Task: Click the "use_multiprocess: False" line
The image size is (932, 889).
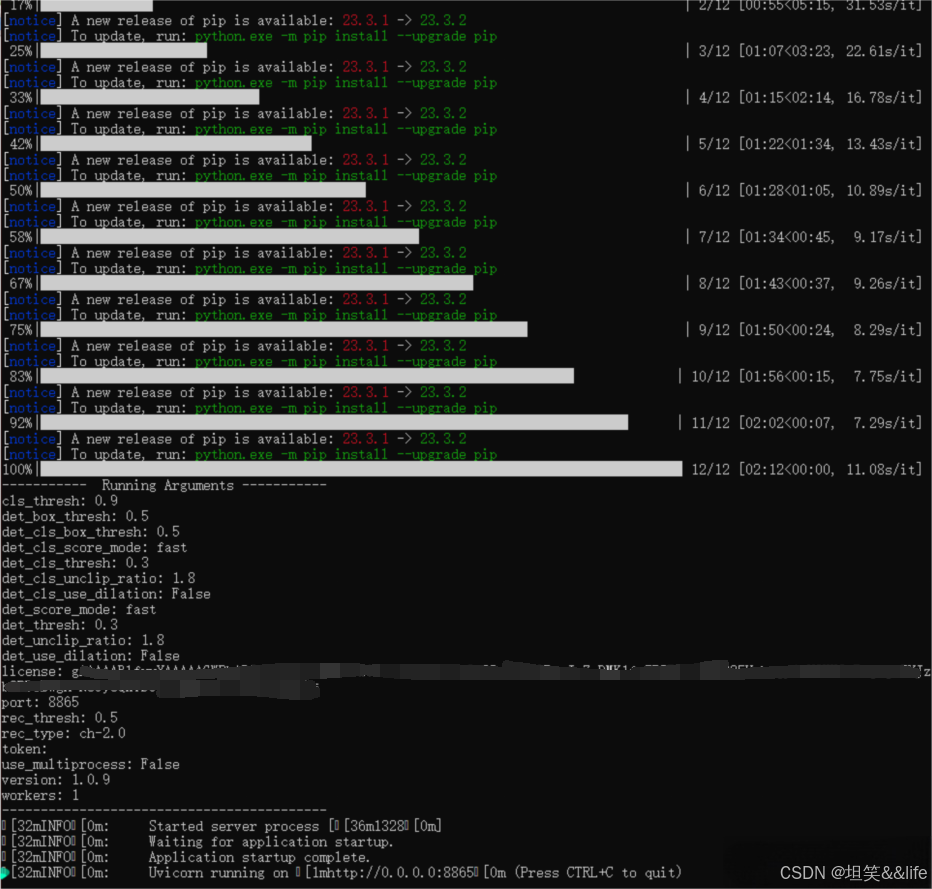Action: [90, 764]
